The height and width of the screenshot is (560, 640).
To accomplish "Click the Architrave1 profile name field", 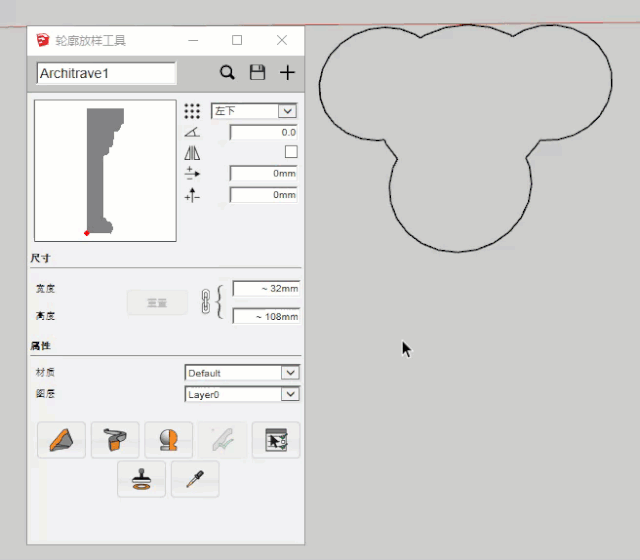I will click(x=106, y=73).
